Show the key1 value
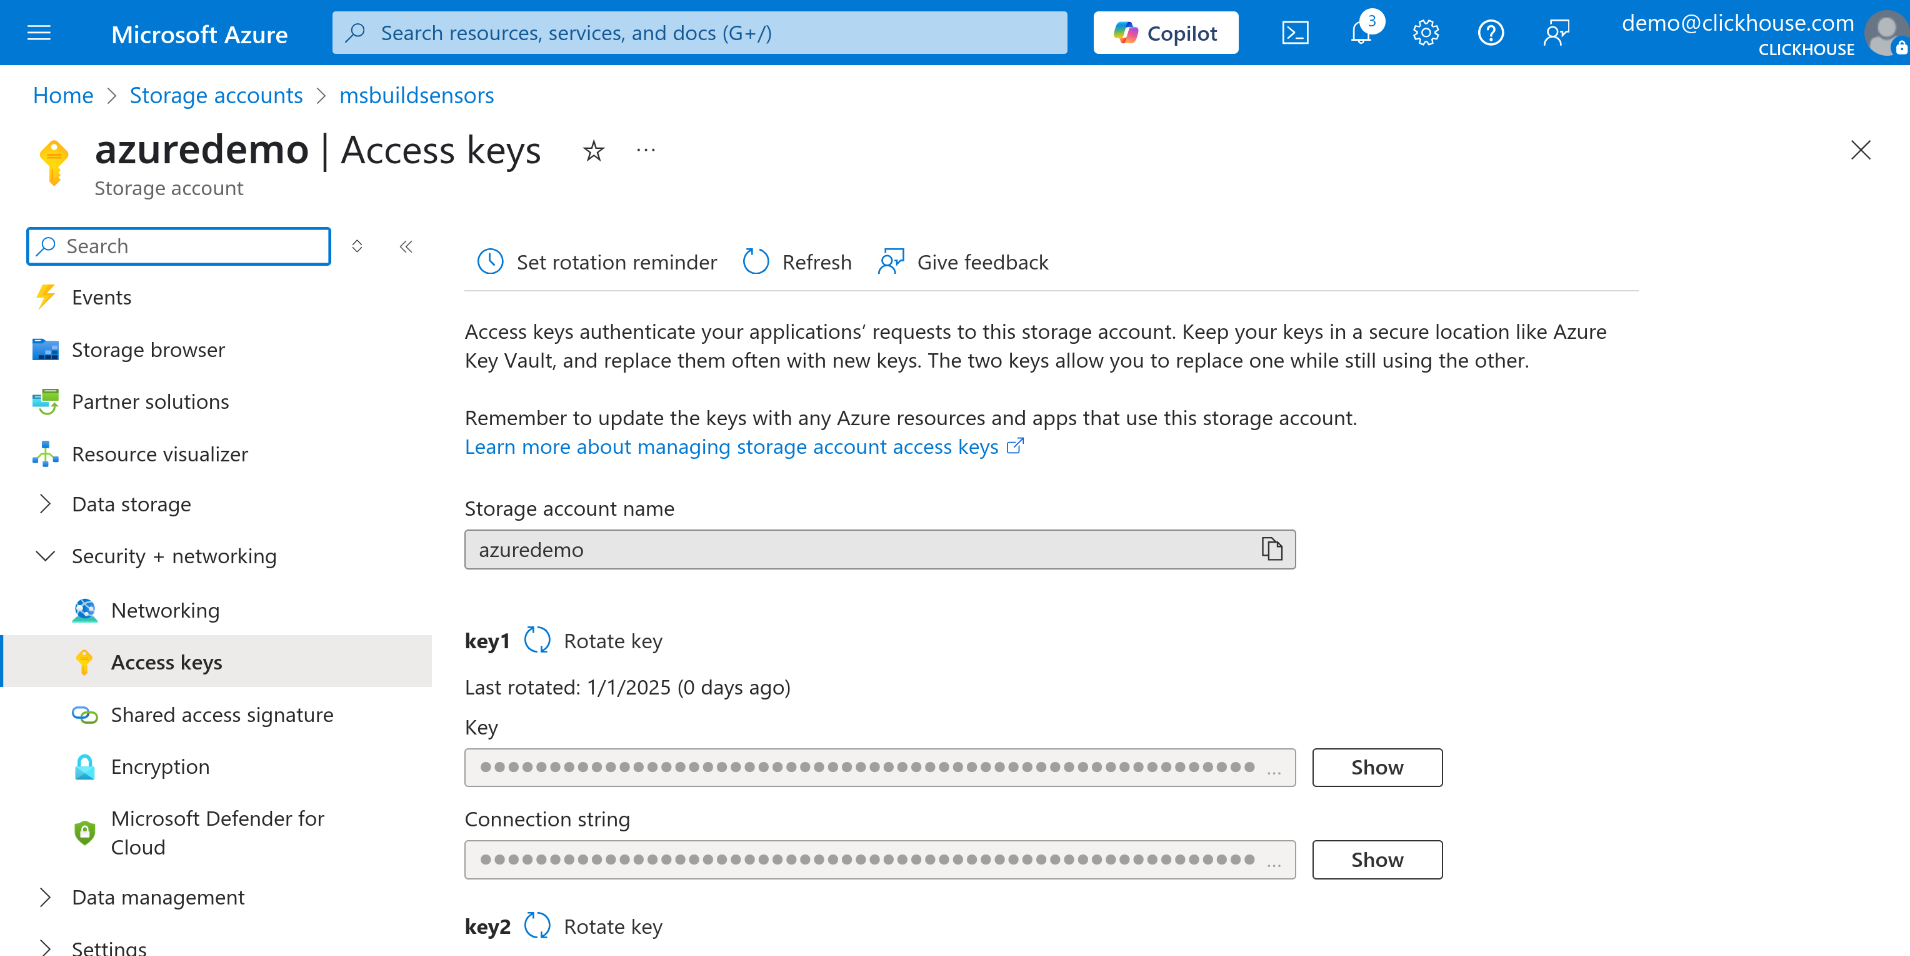1910x956 pixels. point(1376,767)
